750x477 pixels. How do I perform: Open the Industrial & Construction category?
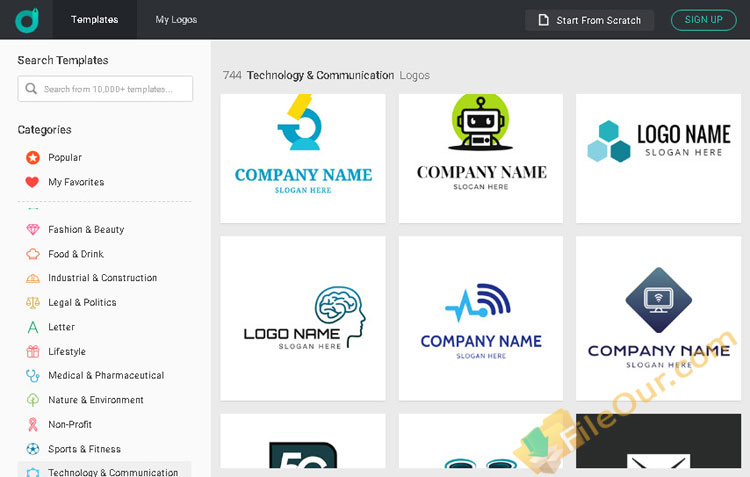coord(102,278)
